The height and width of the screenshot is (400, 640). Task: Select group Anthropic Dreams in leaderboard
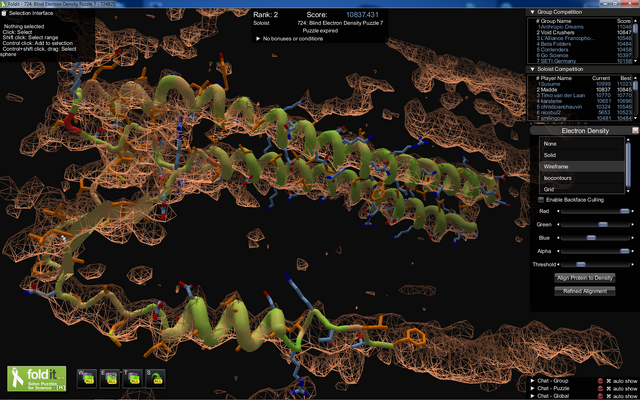[560, 27]
